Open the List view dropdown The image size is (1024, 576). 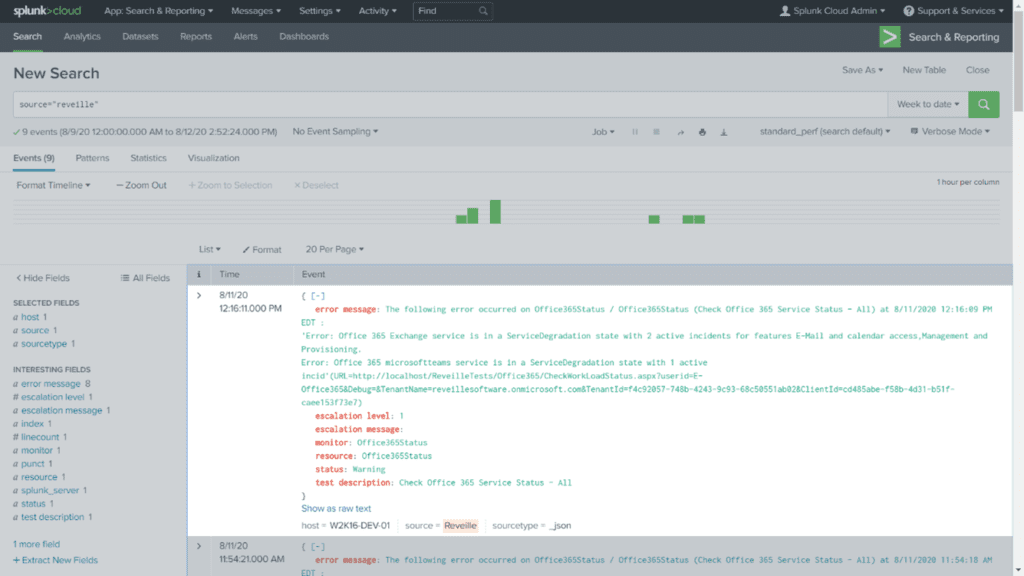pyautogui.click(x=210, y=249)
